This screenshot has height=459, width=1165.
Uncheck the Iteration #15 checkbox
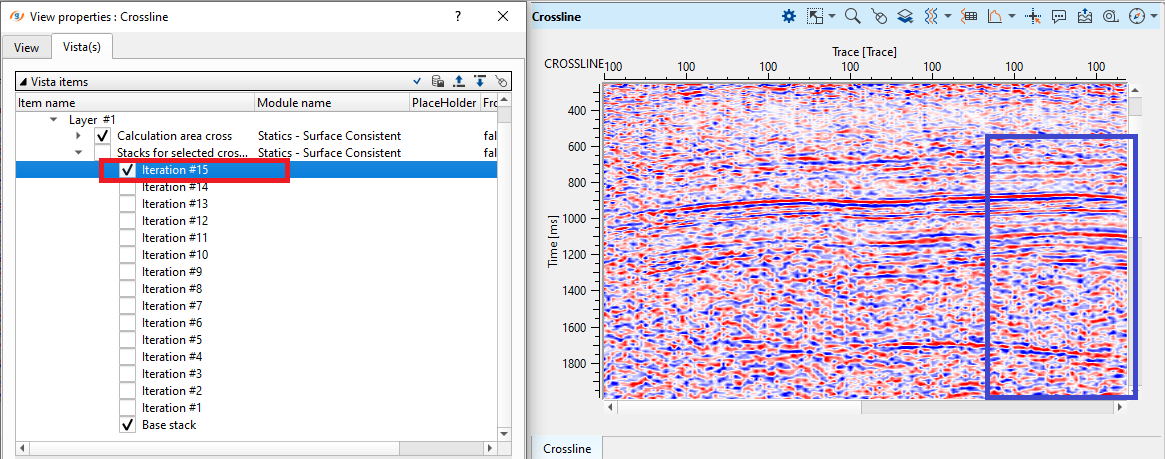point(127,170)
